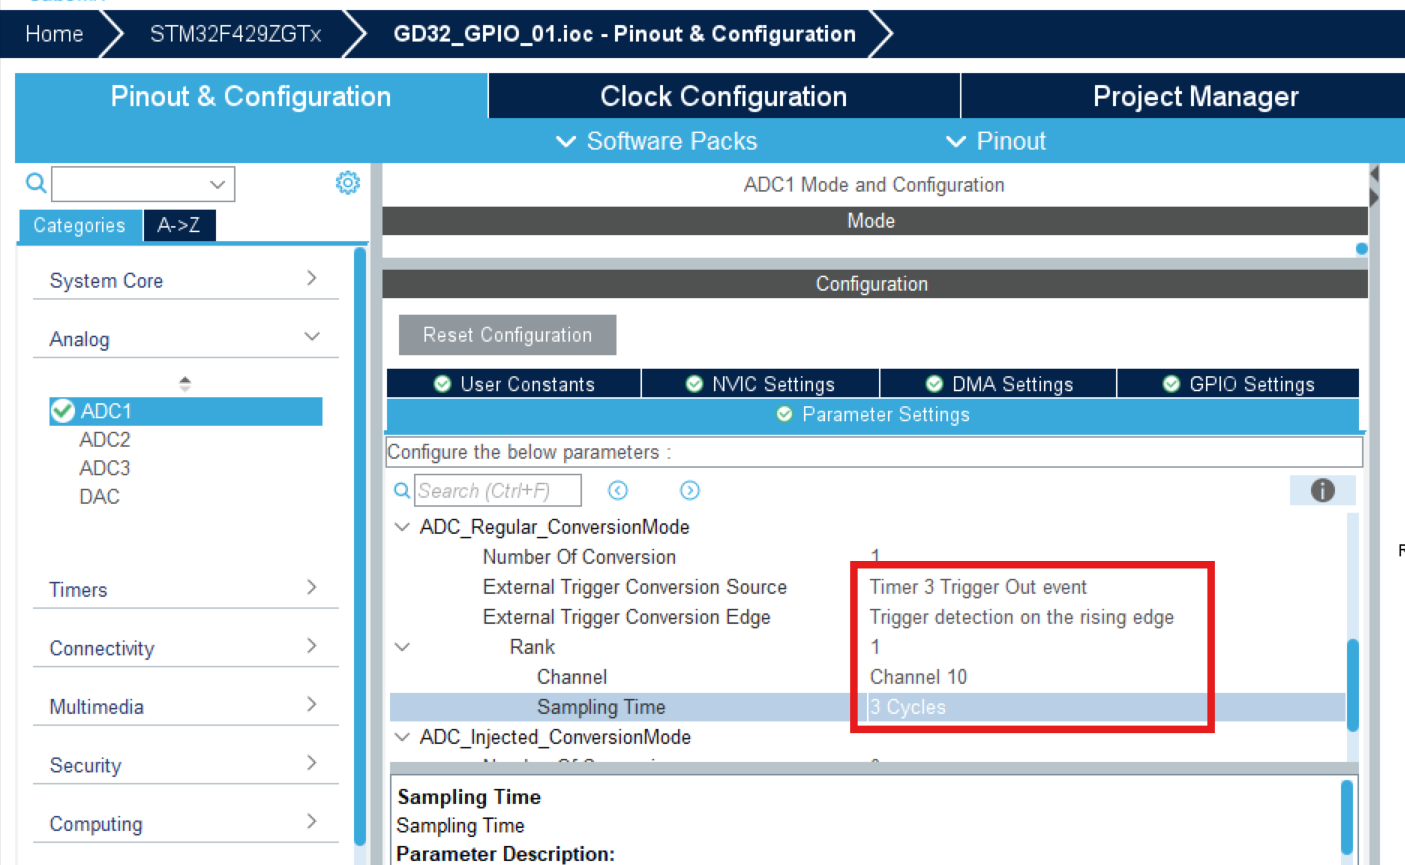Select Pinout & Configuration tab
The image size is (1405, 865).
pyautogui.click(x=251, y=96)
